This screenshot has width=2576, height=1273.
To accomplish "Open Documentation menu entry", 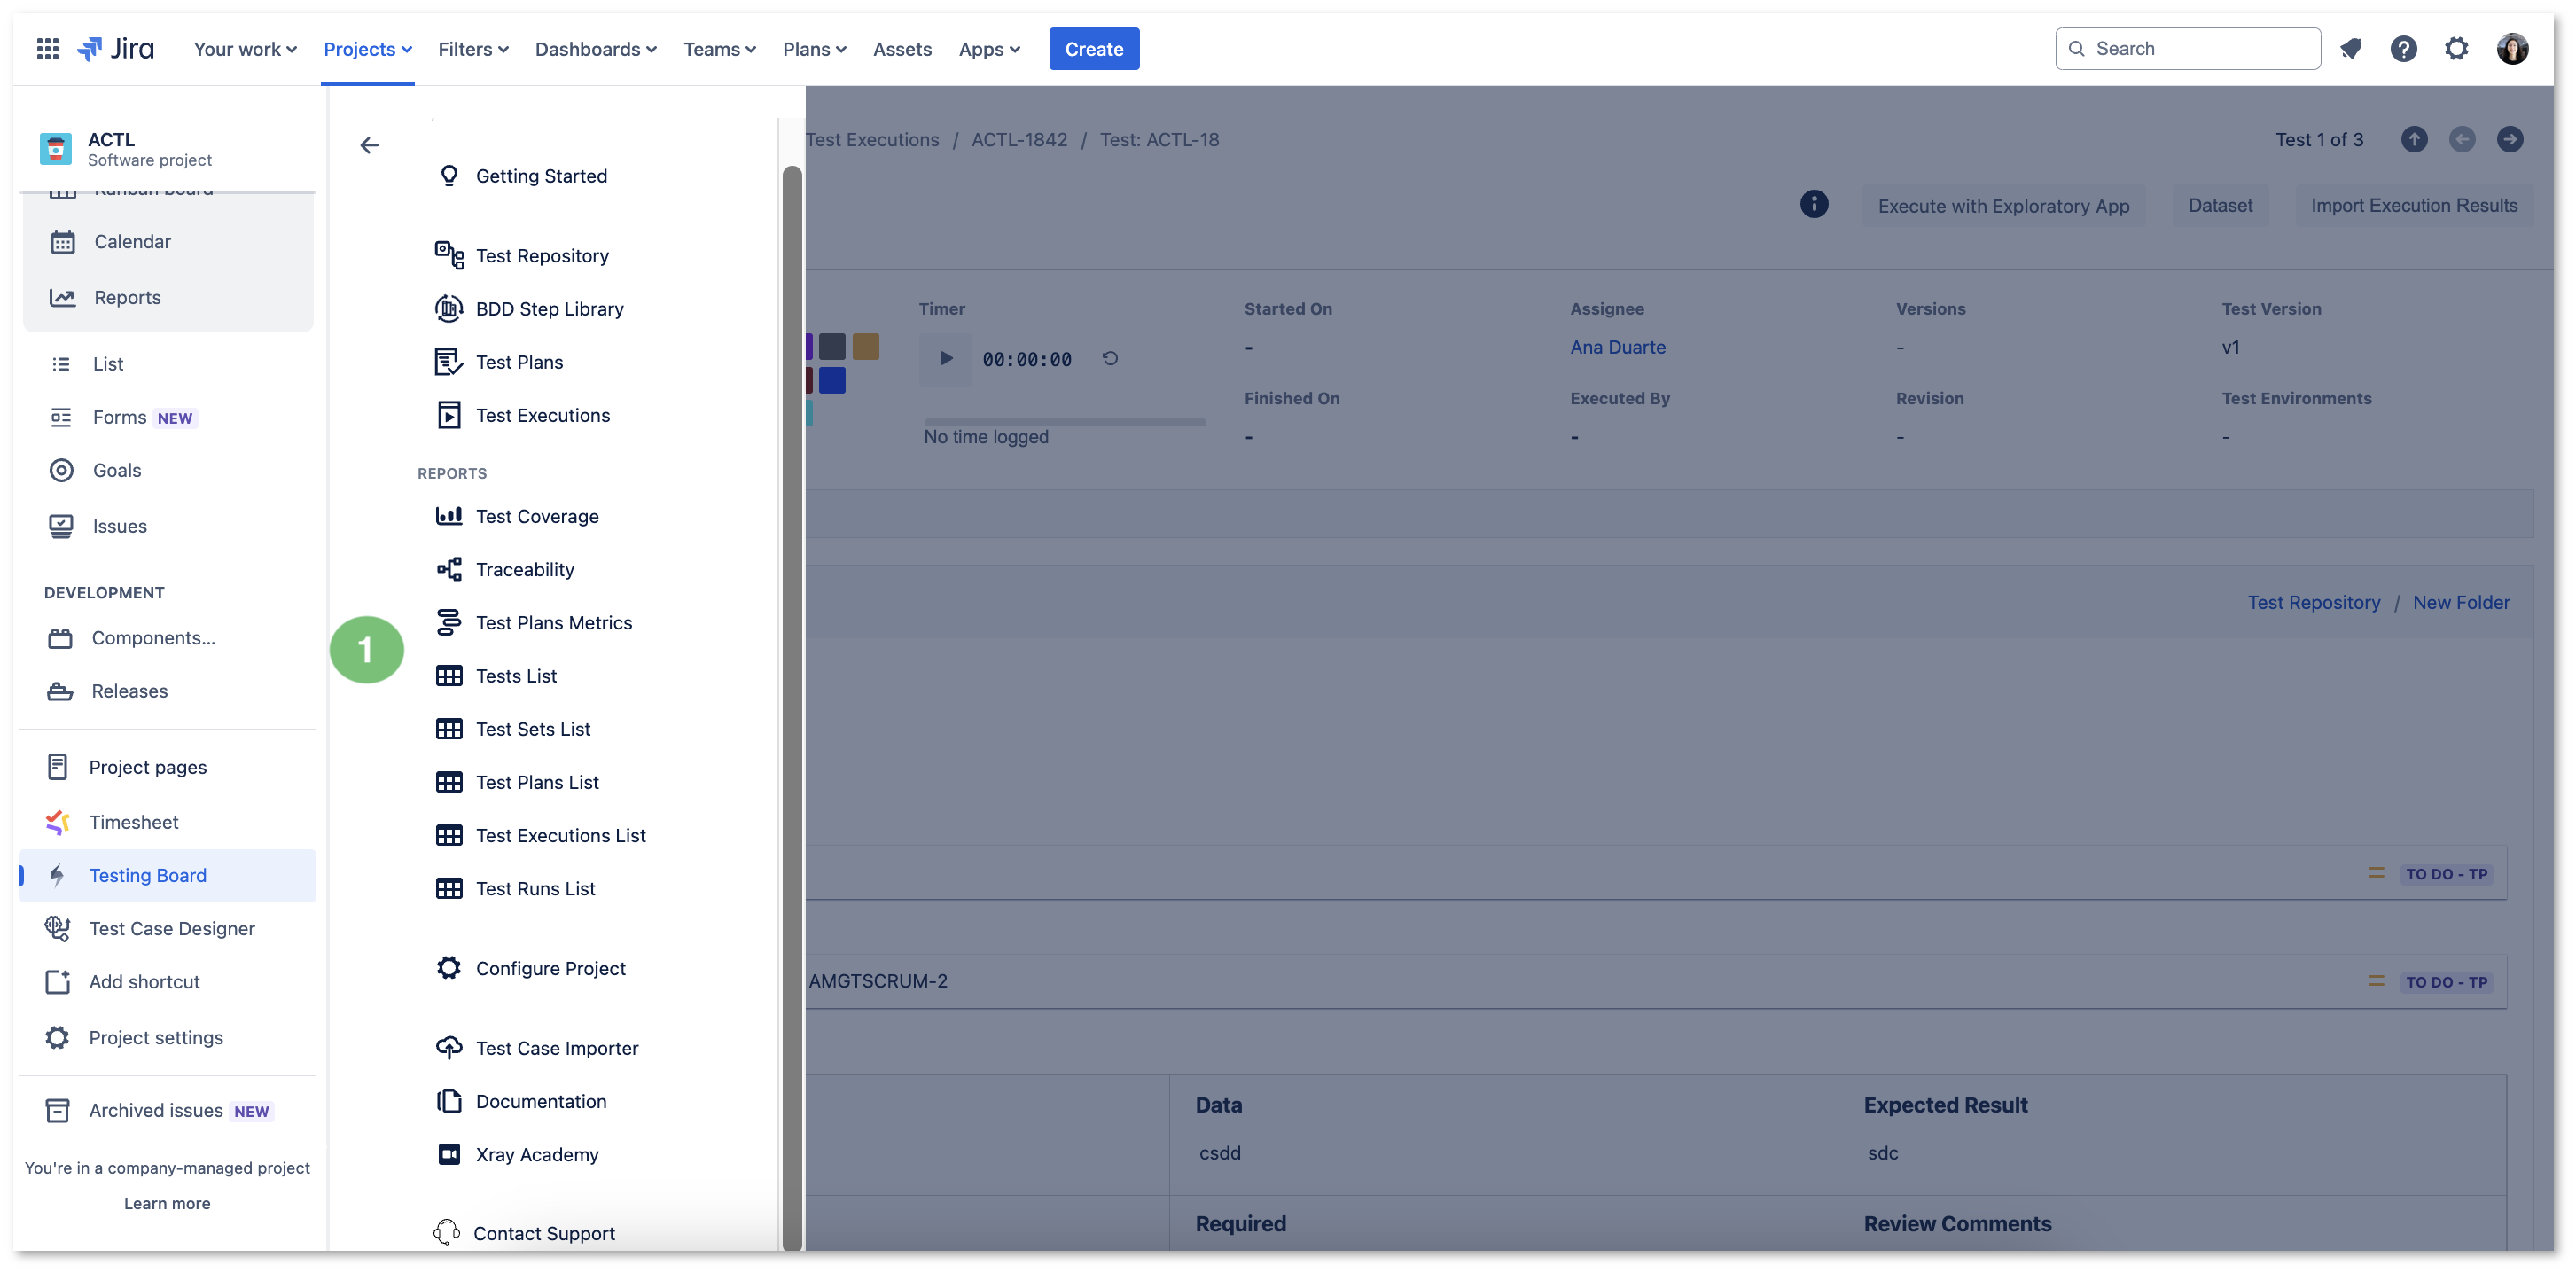I will pyautogui.click(x=541, y=1101).
